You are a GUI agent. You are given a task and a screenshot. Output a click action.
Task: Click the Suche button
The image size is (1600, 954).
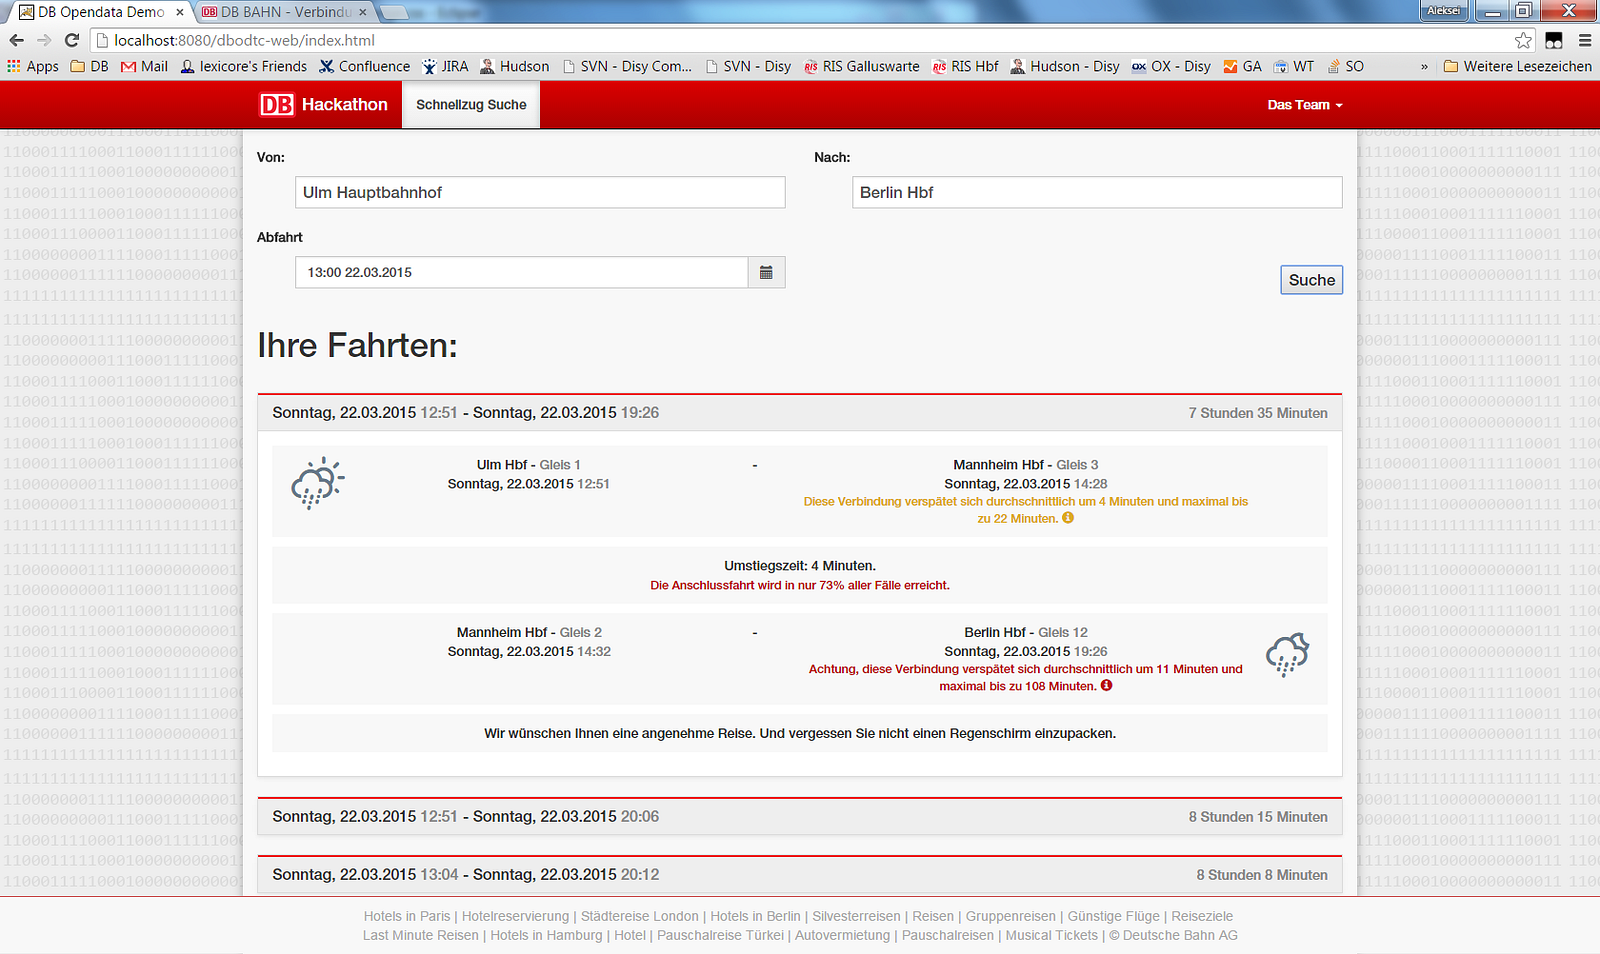[x=1312, y=280]
